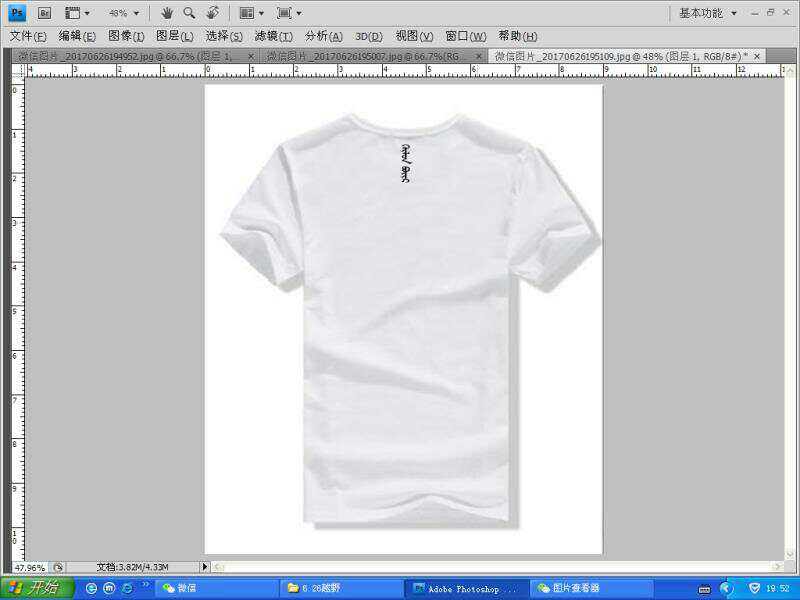Open the 3D(D) menu
The height and width of the screenshot is (600, 800).
[369, 36]
